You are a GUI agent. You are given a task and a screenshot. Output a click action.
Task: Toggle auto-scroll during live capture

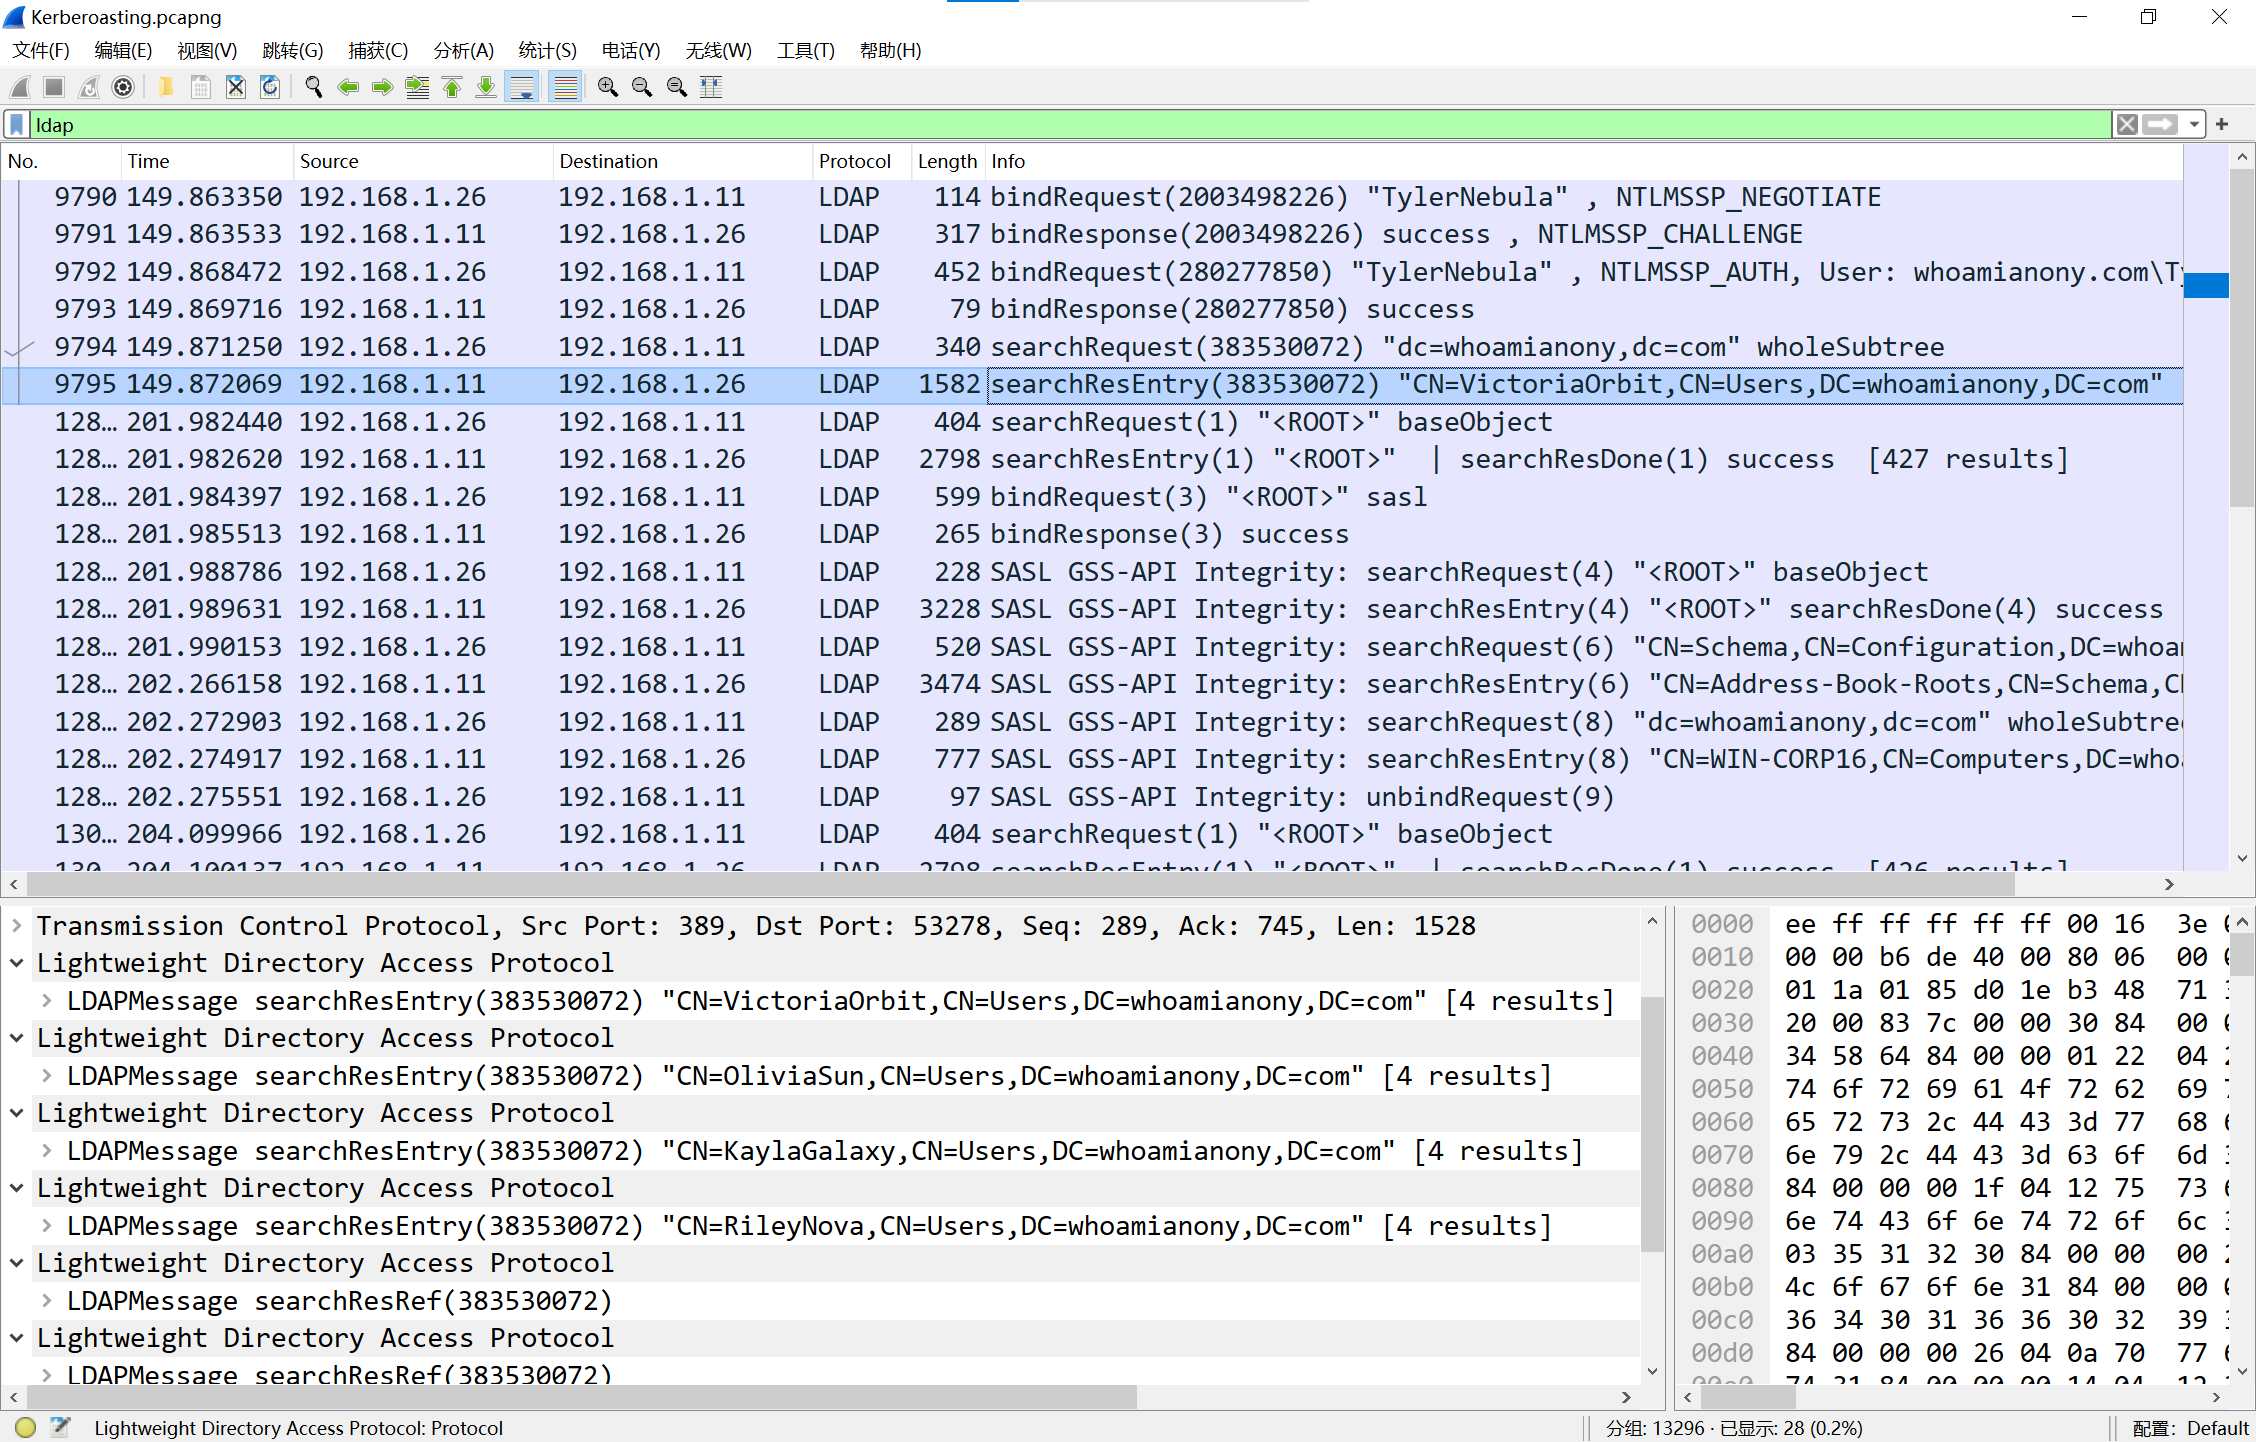pos(522,87)
